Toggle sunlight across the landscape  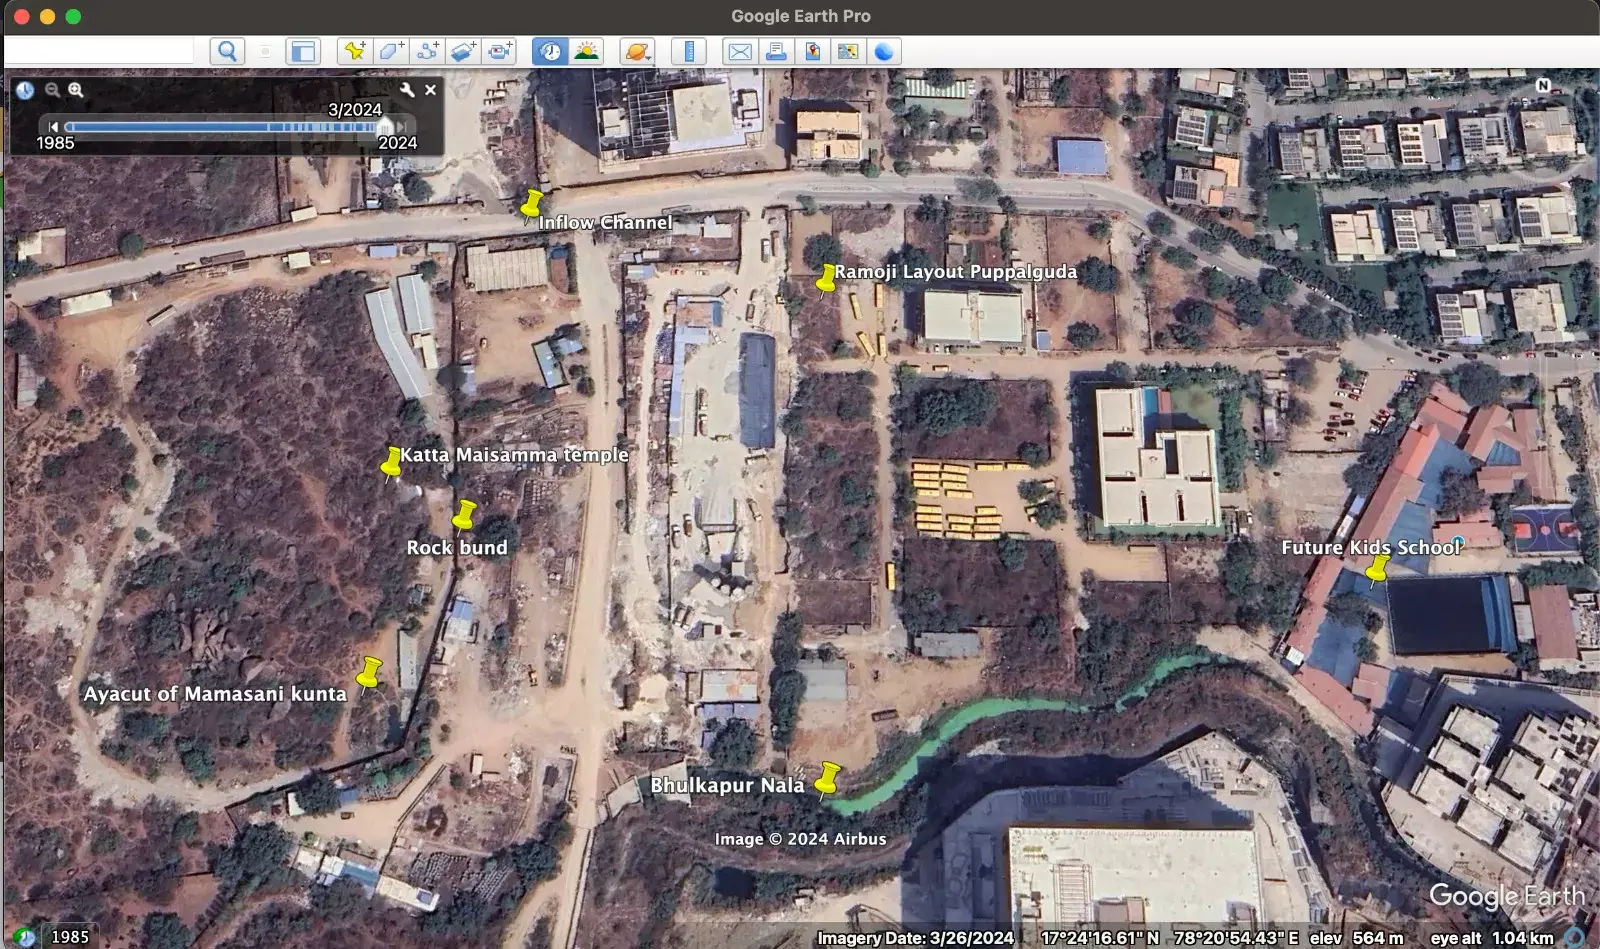586,52
